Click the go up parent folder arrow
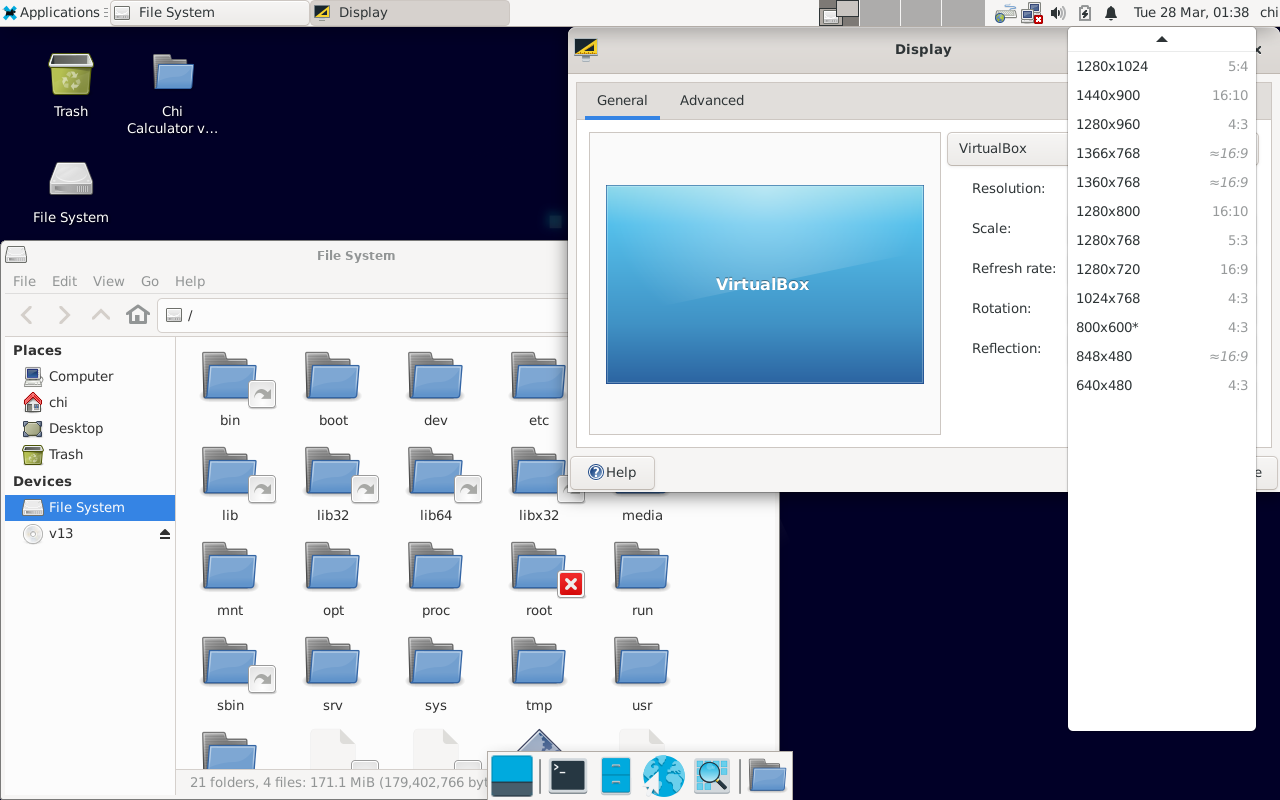The height and width of the screenshot is (800, 1280). coord(101,315)
